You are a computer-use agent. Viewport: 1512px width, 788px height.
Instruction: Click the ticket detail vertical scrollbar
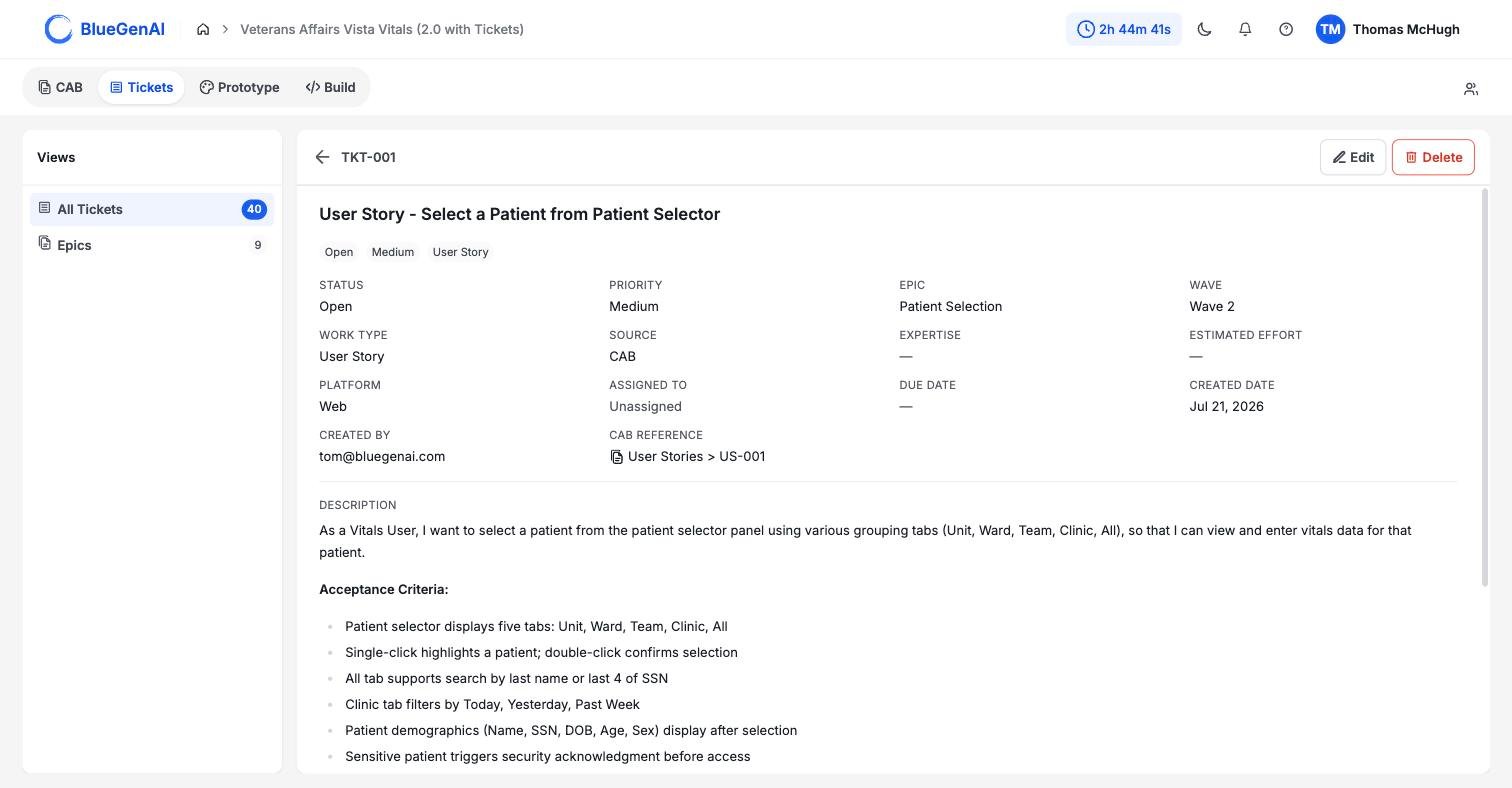tap(1485, 387)
